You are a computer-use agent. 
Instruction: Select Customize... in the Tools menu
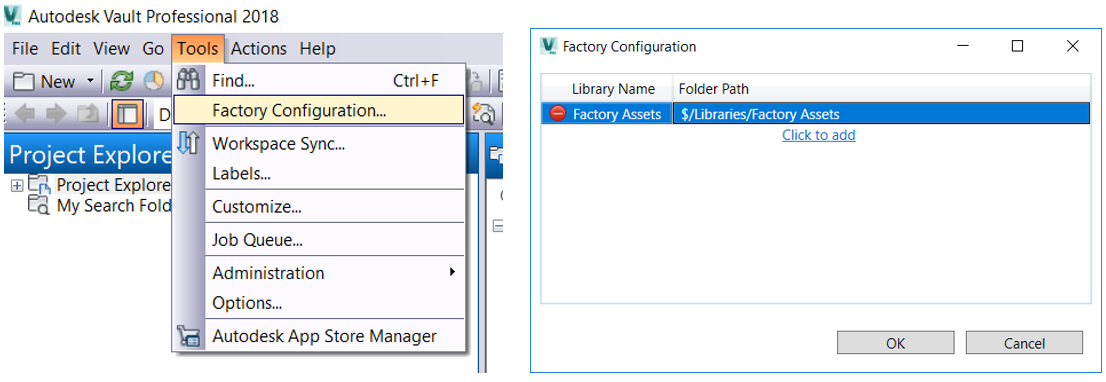point(319,207)
